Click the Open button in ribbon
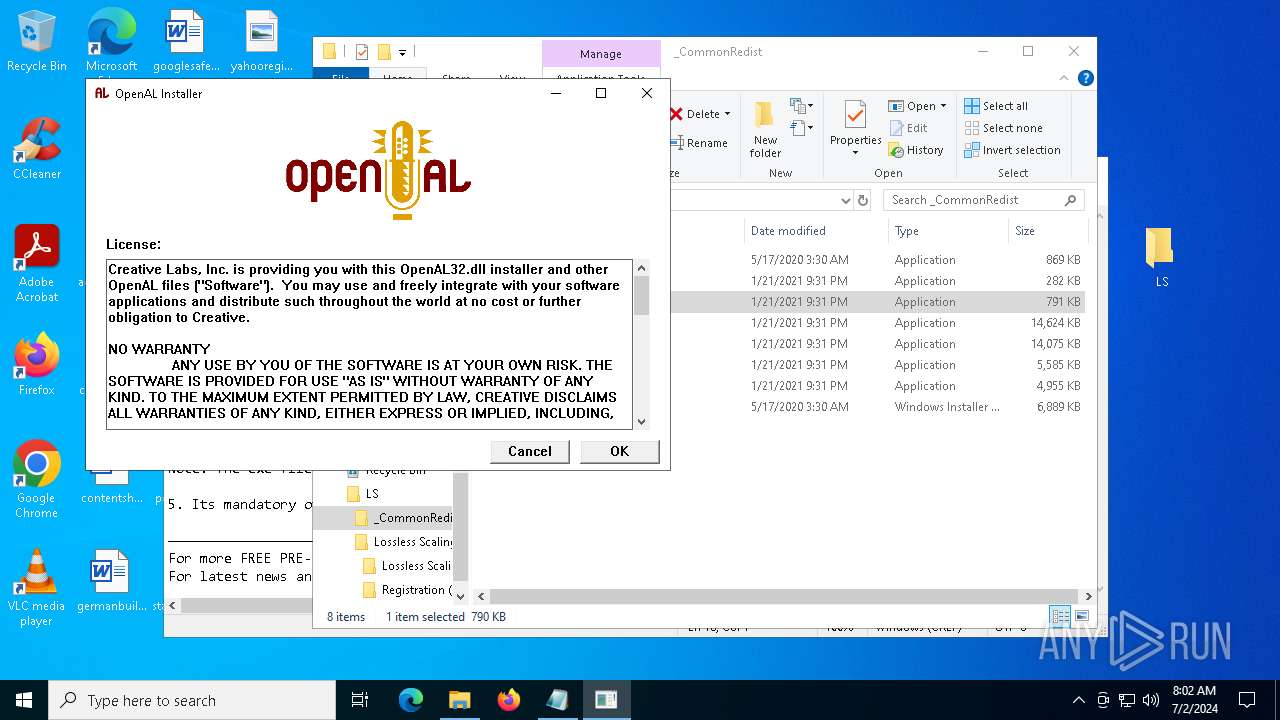 [913, 106]
